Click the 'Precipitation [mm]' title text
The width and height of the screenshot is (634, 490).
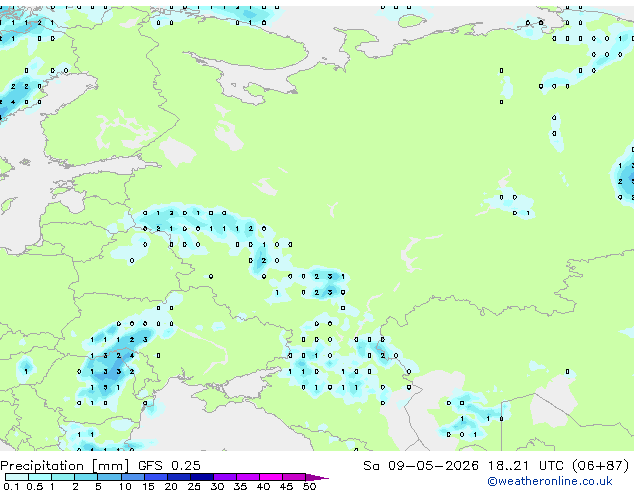click(x=64, y=466)
